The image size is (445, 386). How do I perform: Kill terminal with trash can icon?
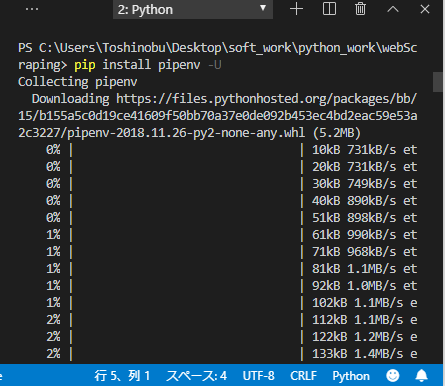coord(360,9)
